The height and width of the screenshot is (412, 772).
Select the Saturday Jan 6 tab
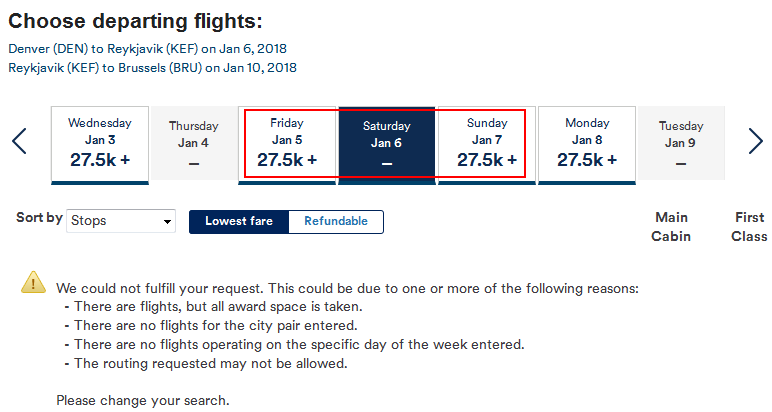[x=386, y=145]
